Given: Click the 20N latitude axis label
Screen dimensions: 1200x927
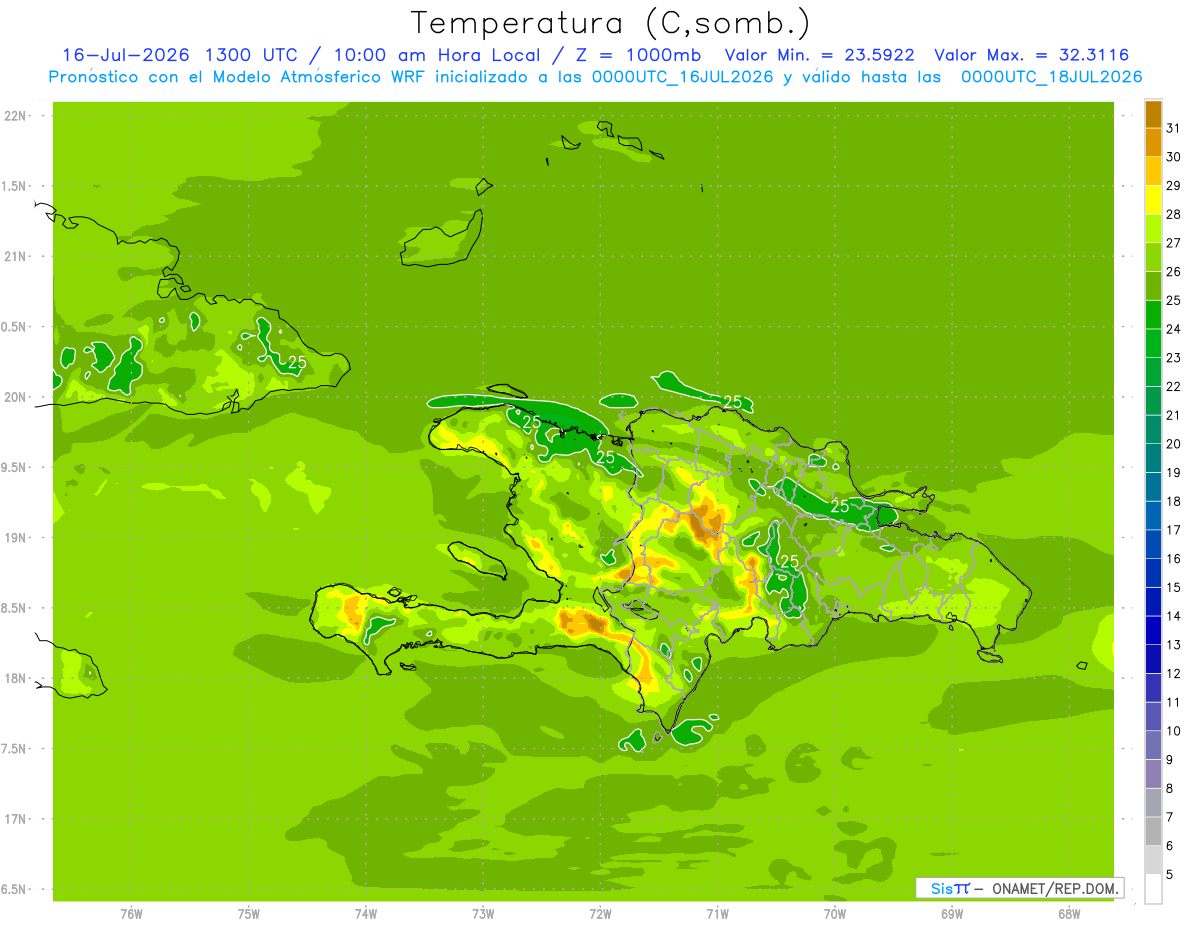Looking at the screenshot, I should pyautogui.click(x=15, y=397).
